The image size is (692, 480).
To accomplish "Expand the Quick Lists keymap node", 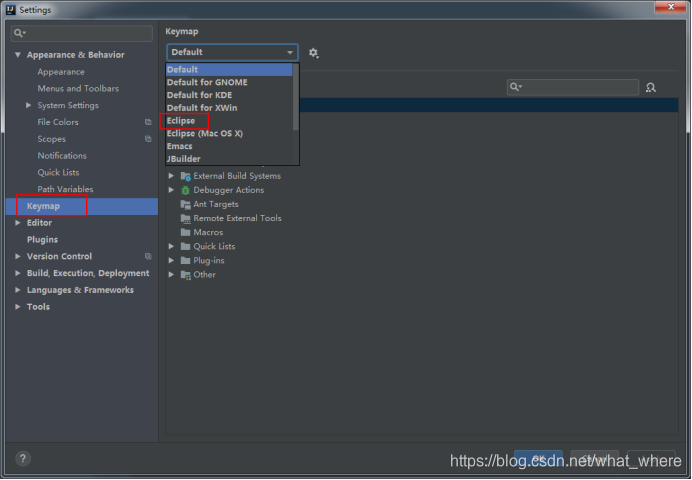I will [171, 246].
